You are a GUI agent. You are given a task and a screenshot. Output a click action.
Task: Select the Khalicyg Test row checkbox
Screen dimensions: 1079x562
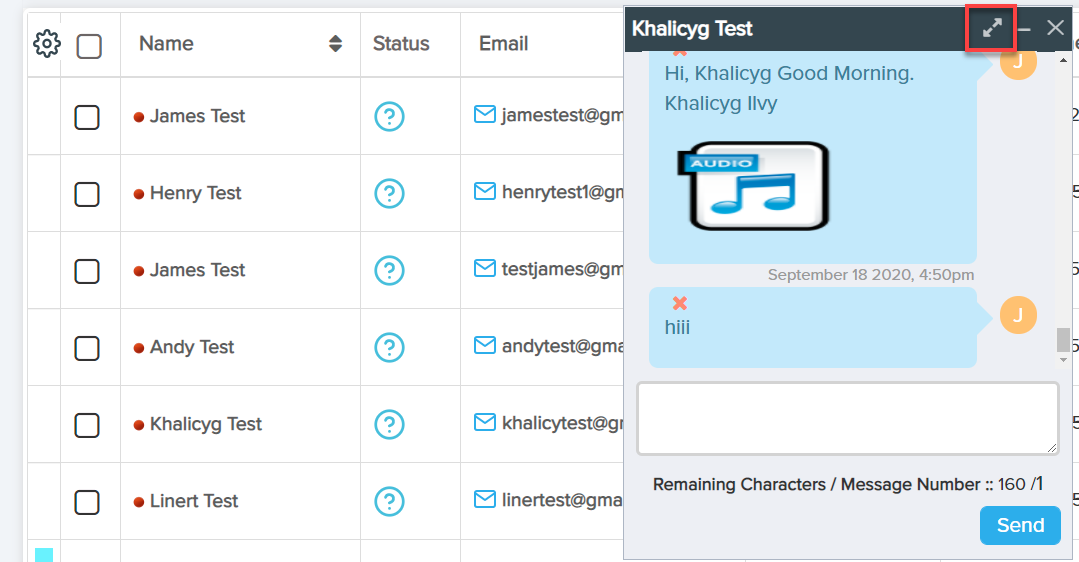(x=88, y=424)
